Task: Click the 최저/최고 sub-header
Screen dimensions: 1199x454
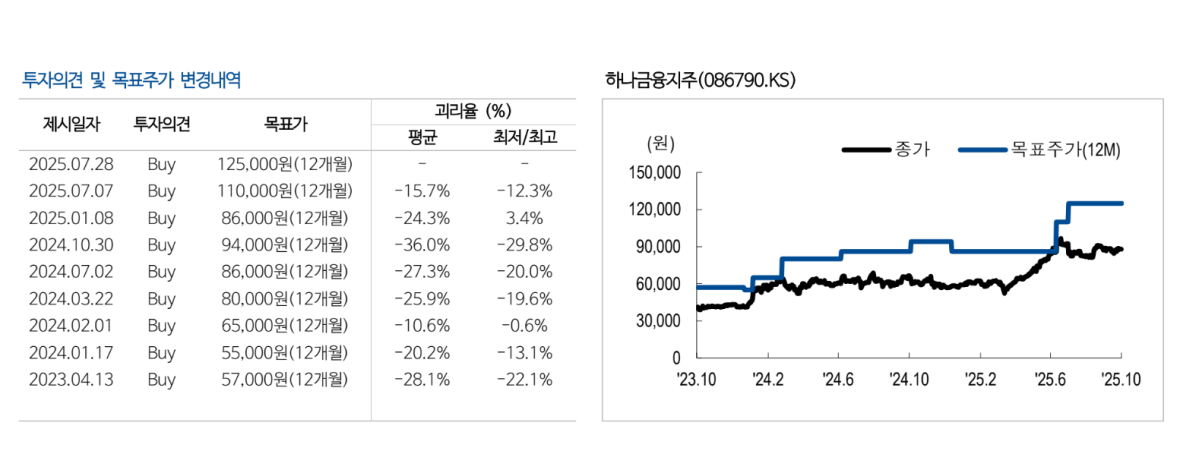Action: pos(524,137)
